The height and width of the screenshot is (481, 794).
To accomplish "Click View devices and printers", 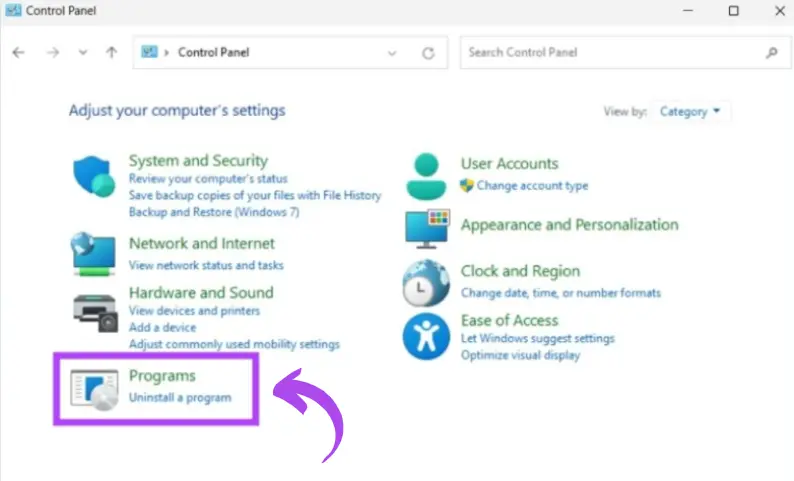I will point(194,311).
